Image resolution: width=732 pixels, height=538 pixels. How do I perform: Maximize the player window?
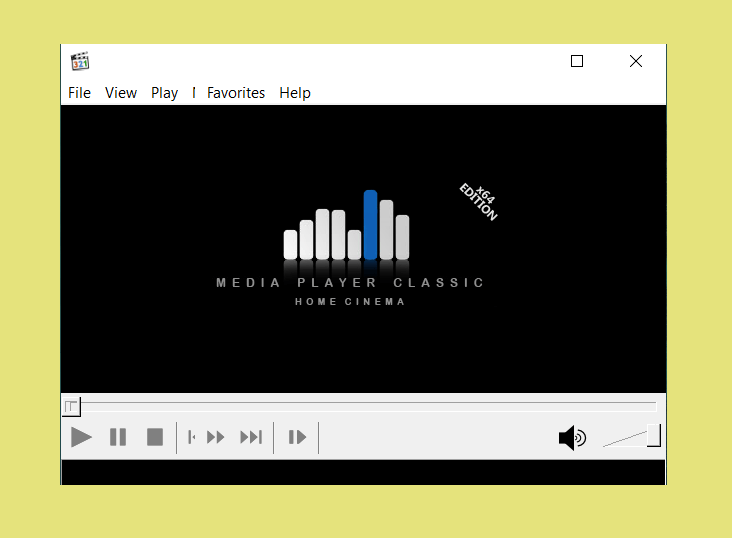coord(577,61)
